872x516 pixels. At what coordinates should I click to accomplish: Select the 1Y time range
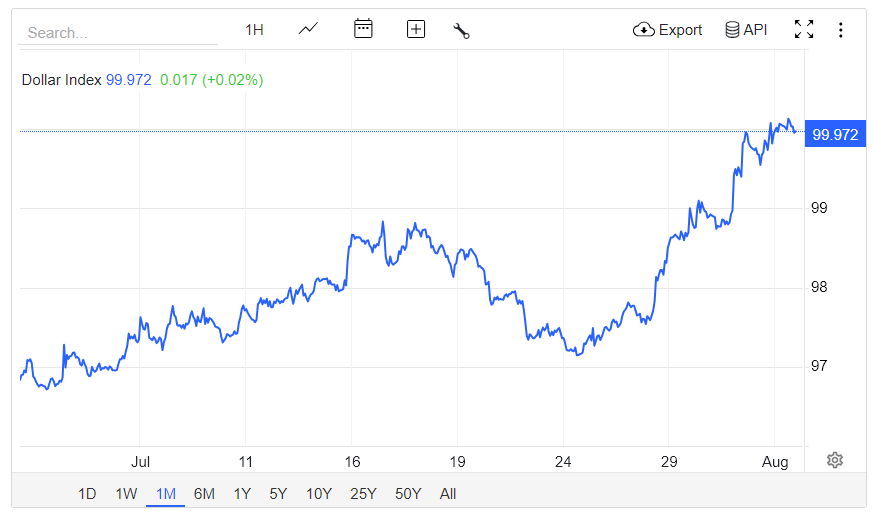pyautogui.click(x=242, y=494)
